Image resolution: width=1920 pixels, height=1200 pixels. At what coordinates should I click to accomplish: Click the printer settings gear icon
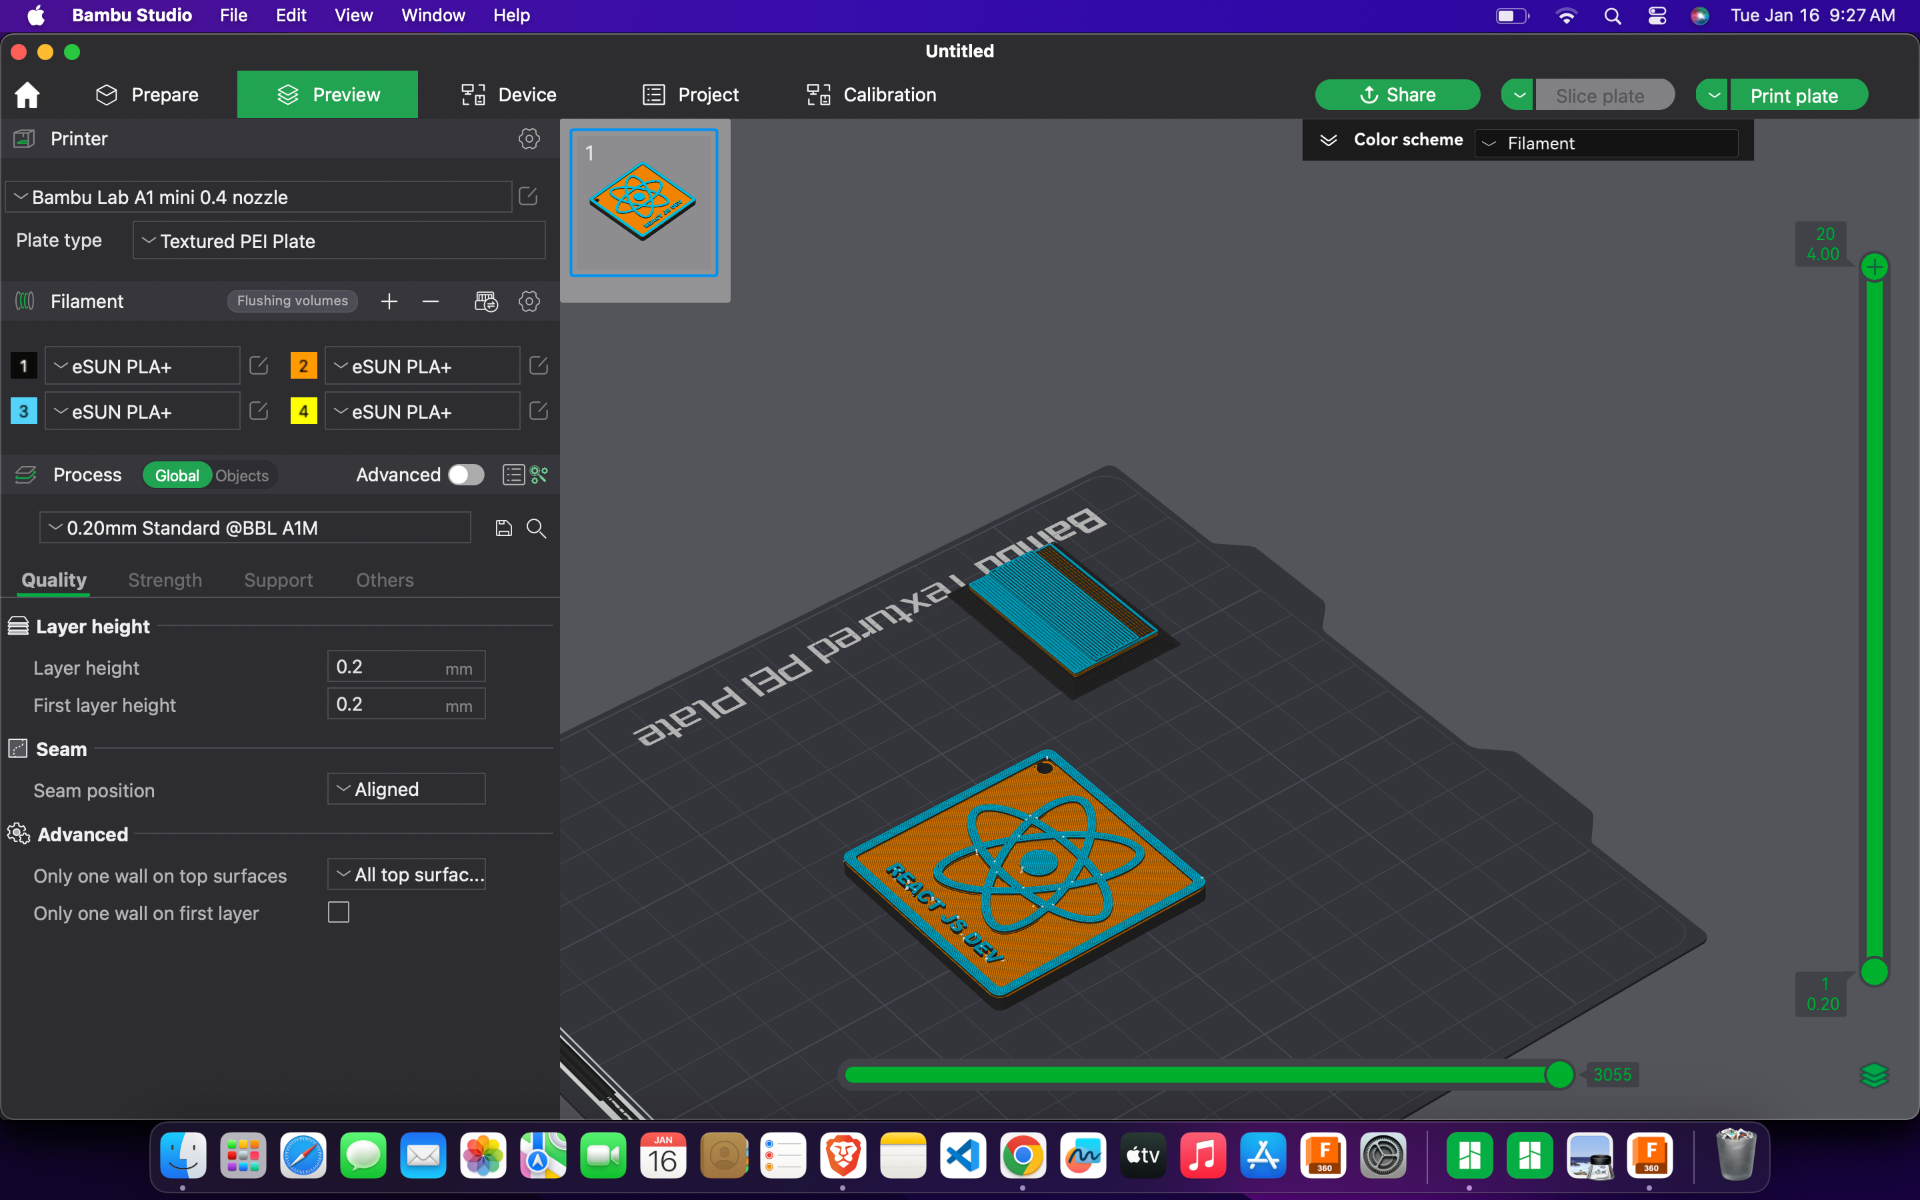coord(529,137)
